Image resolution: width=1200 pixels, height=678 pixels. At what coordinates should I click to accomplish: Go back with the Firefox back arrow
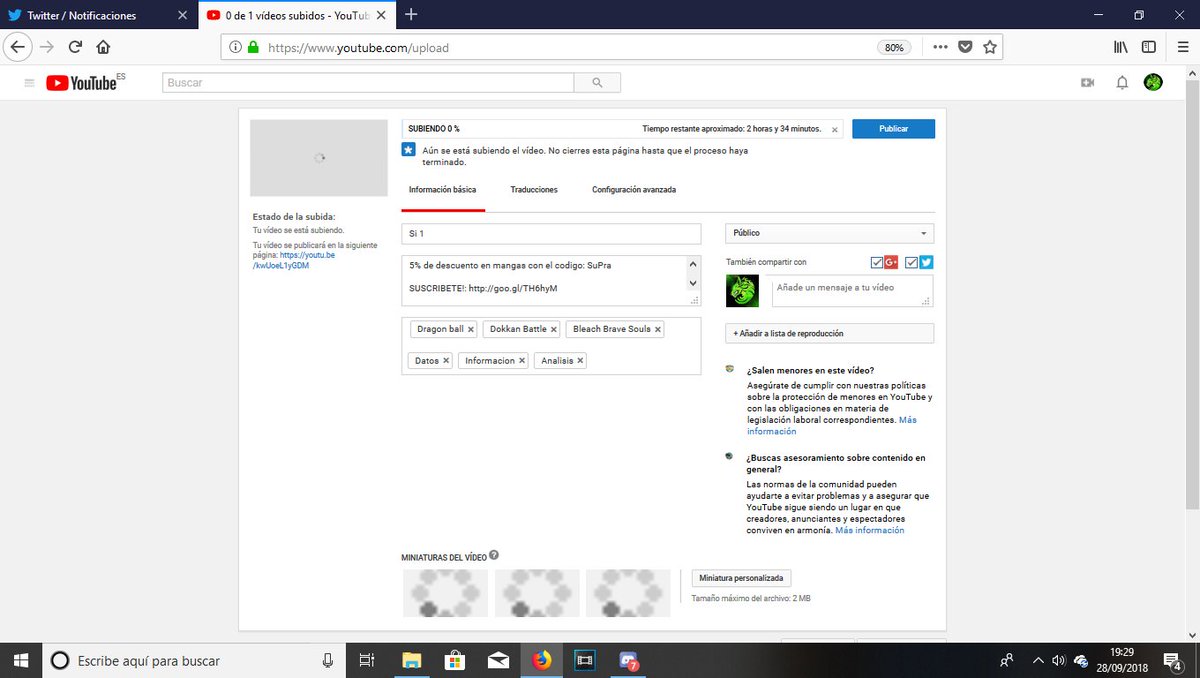click(19, 47)
